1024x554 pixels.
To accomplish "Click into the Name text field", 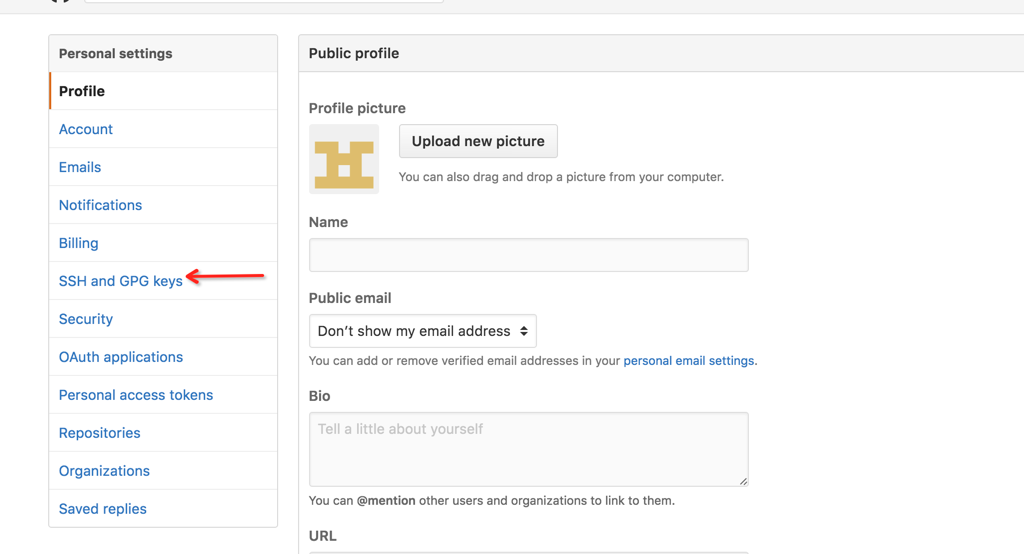I will 528,255.
